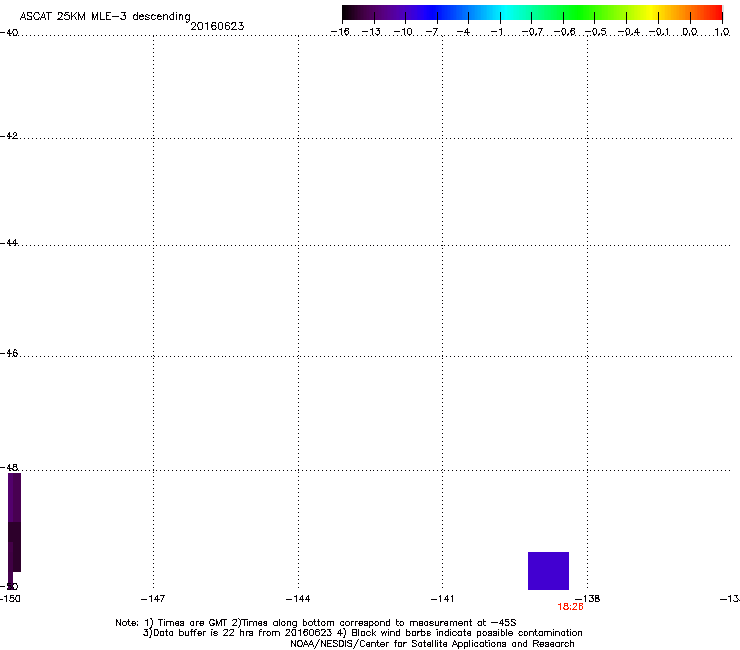Click the 1.0 colorbar label
The image size is (740, 650).
click(722, 32)
